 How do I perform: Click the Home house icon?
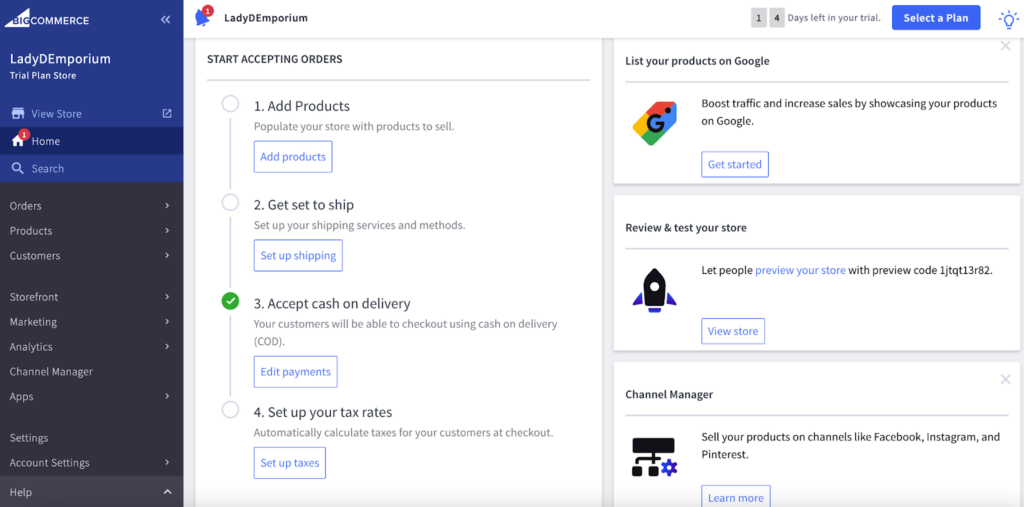pyautogui.click(x=18, y=141)
